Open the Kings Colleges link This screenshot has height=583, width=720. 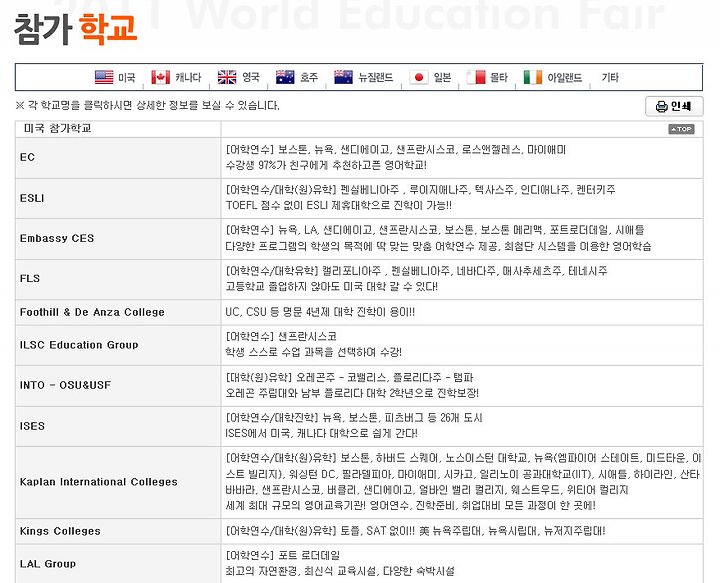pos(60,531)
